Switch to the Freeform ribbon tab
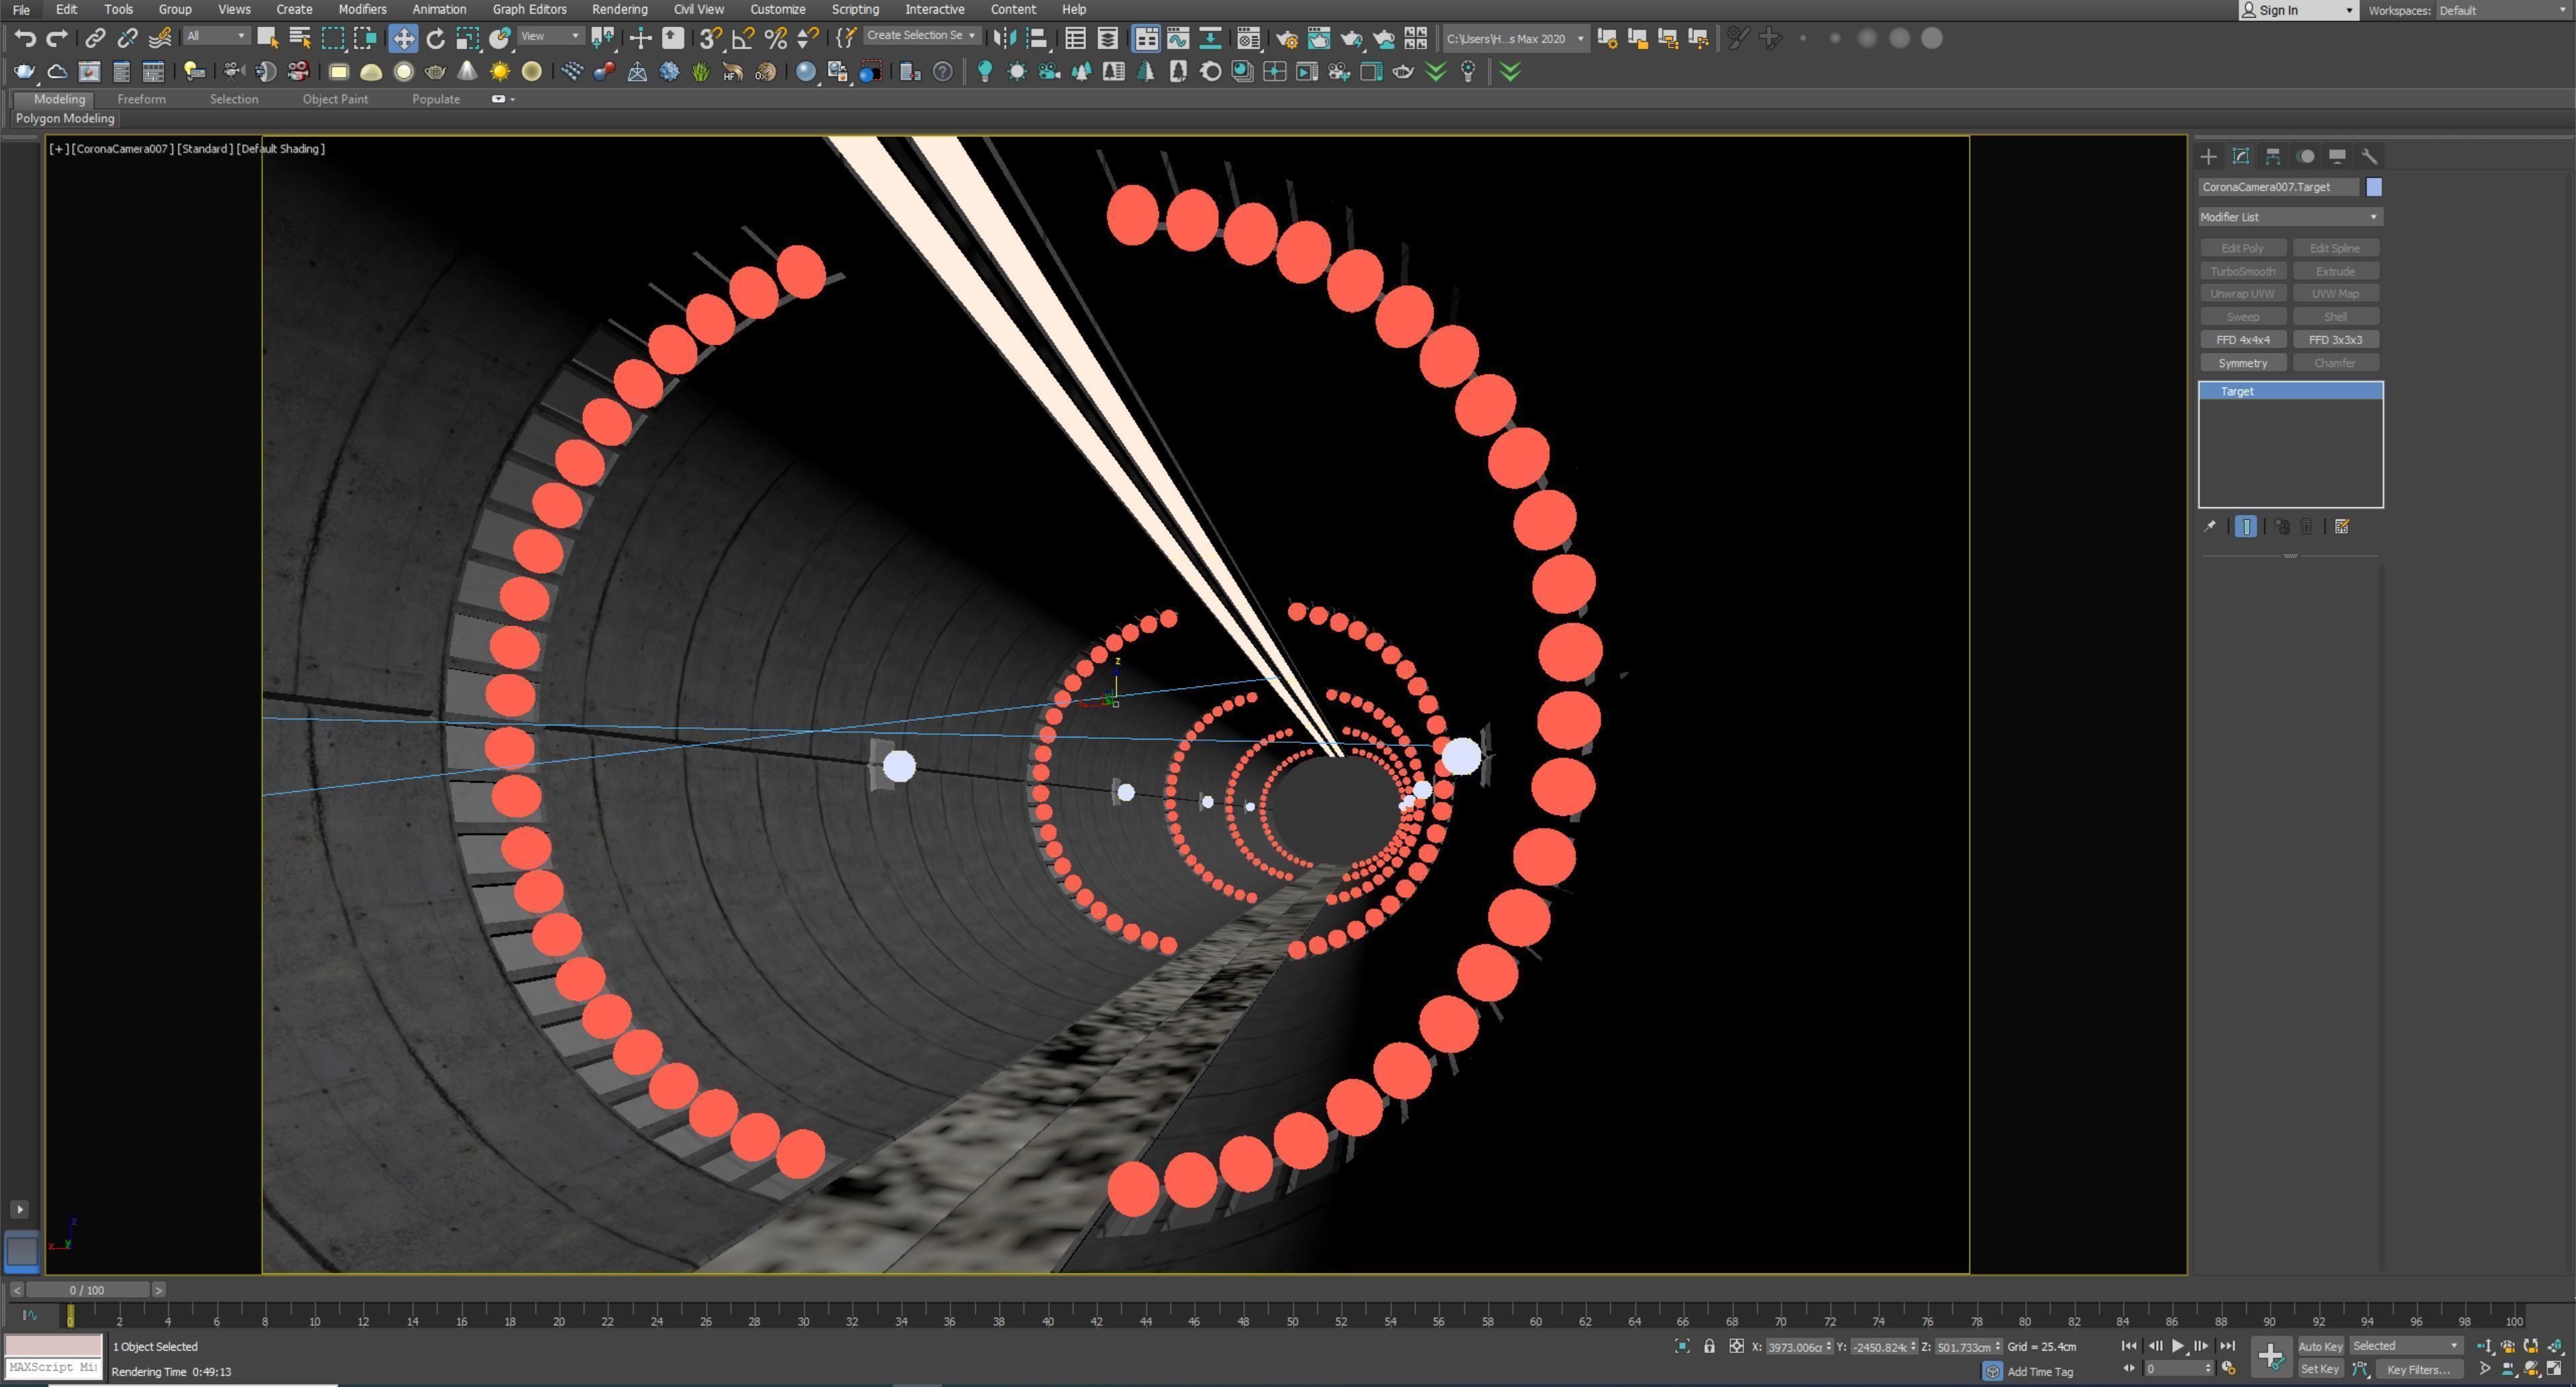This screenshot has width=2576, height=1387. 141,99
